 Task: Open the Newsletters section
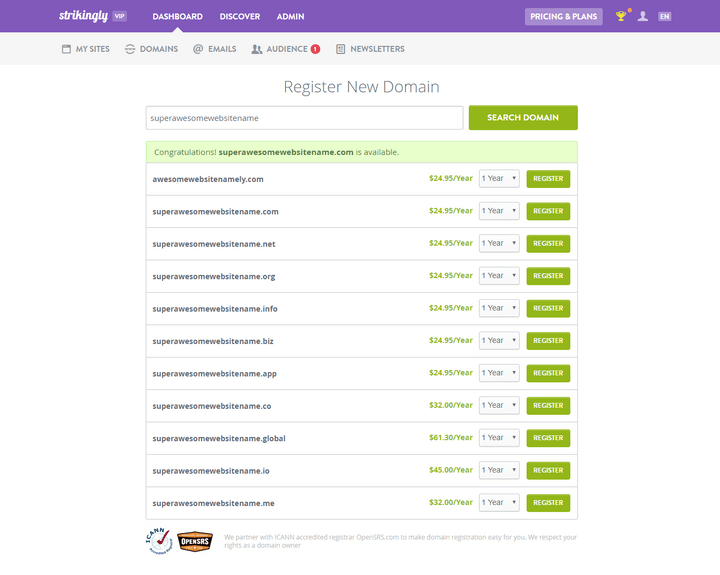(371, 49)
